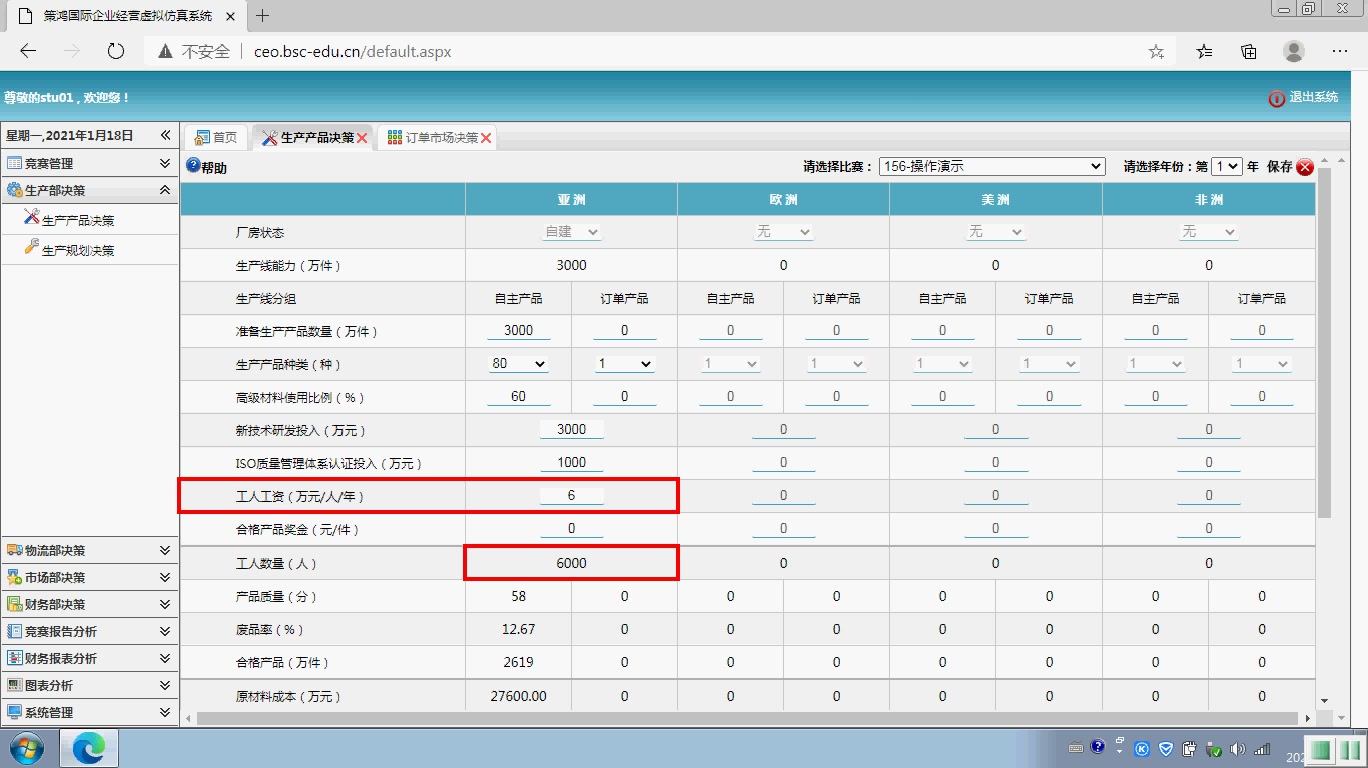This screenshot has height=768, width=1368.
Task: Open the 欧洲 厂房状态 dropdown
Action: point(783,231)
